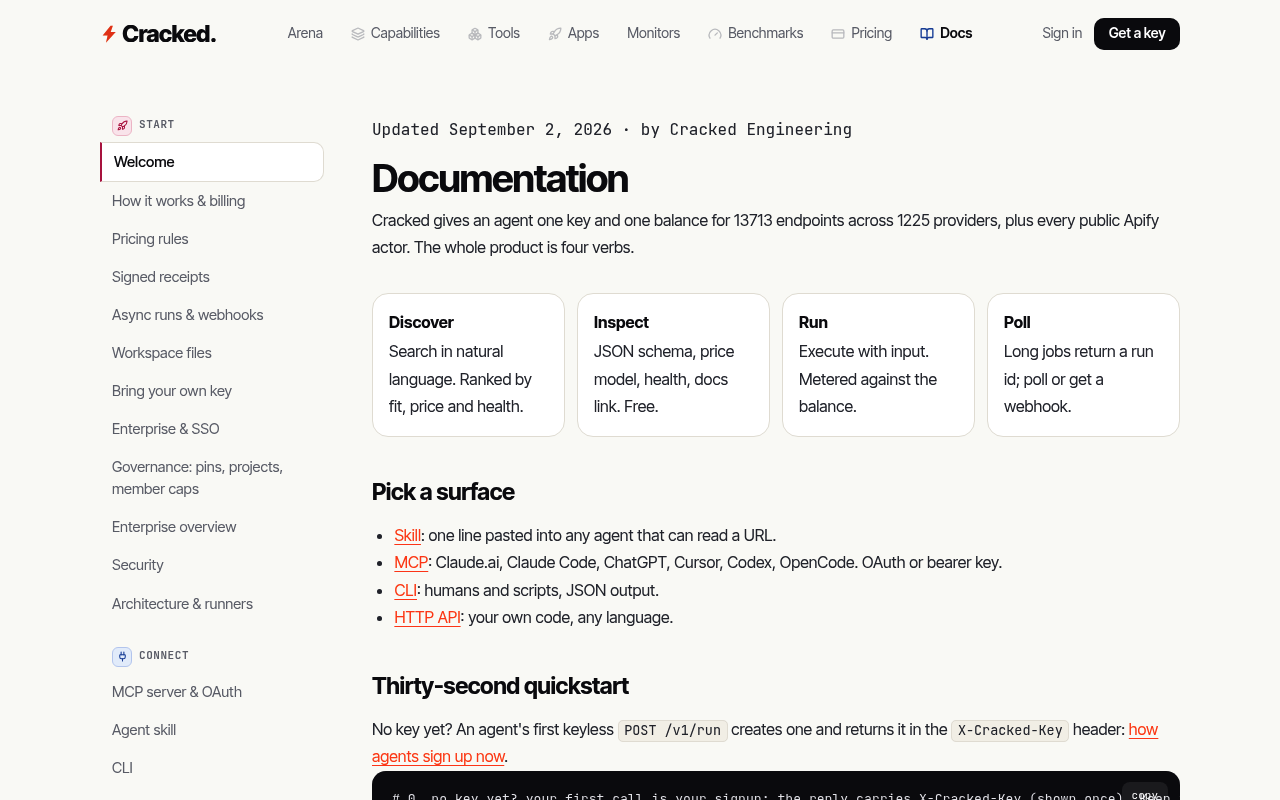The image size is (1280, 800).
Task: Click the START section rocket icon
Action: tap(122, 125)
